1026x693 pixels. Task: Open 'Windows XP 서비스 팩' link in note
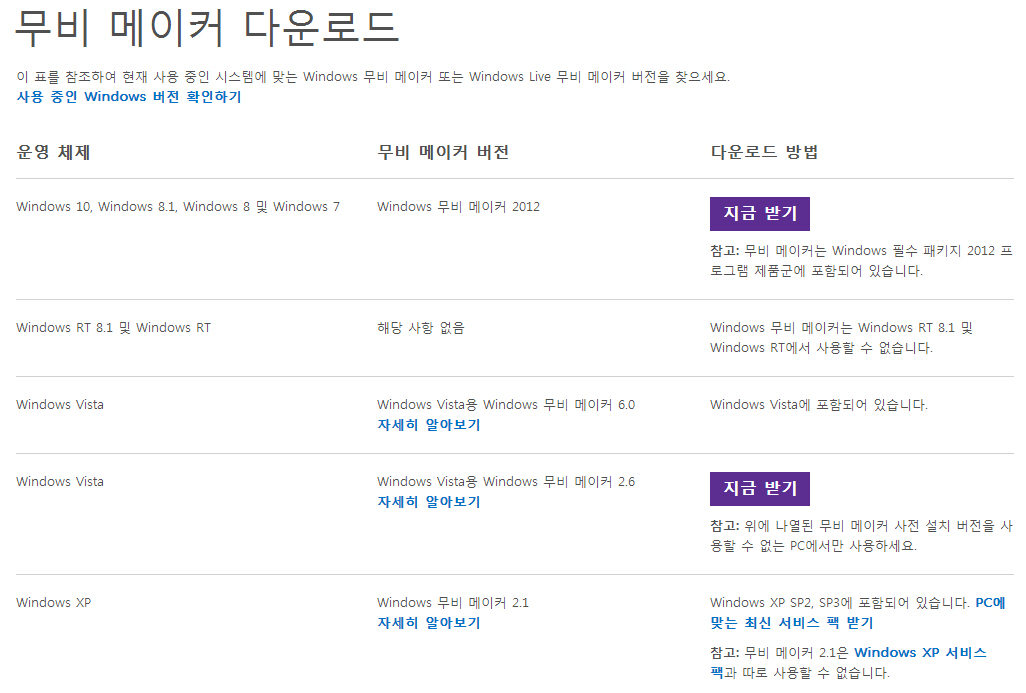tap(849, 662)
